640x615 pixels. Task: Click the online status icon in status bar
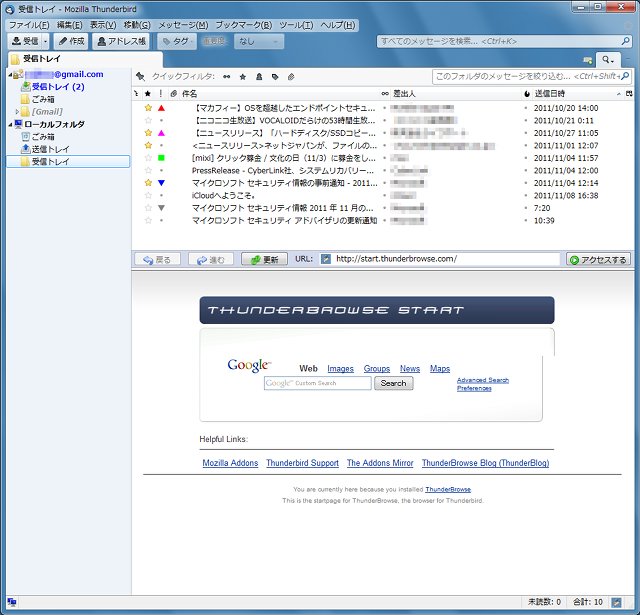[12, 602]
